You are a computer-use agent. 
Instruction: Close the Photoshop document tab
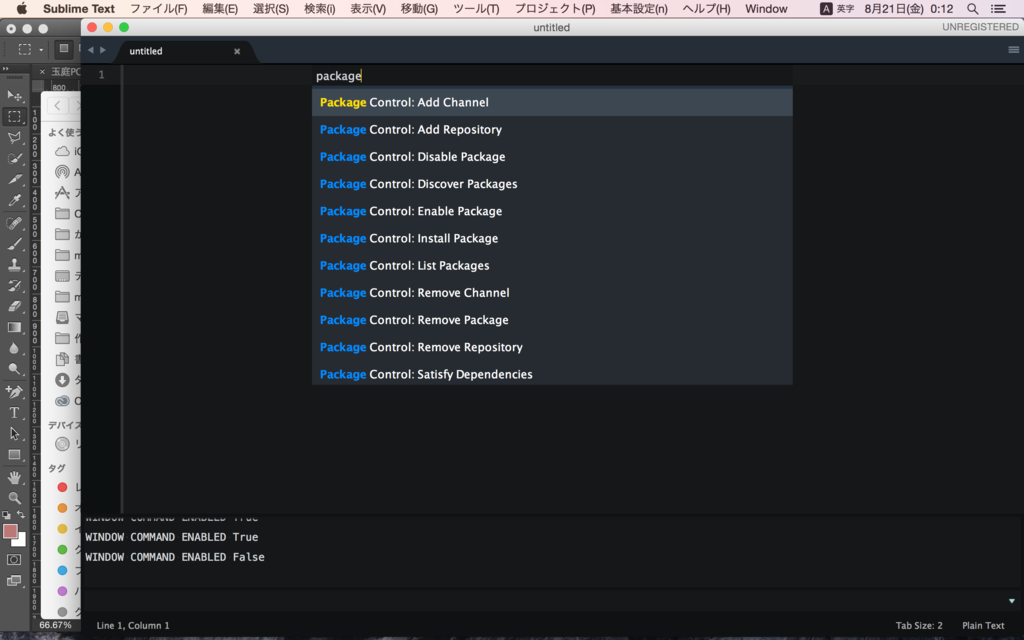42,72
